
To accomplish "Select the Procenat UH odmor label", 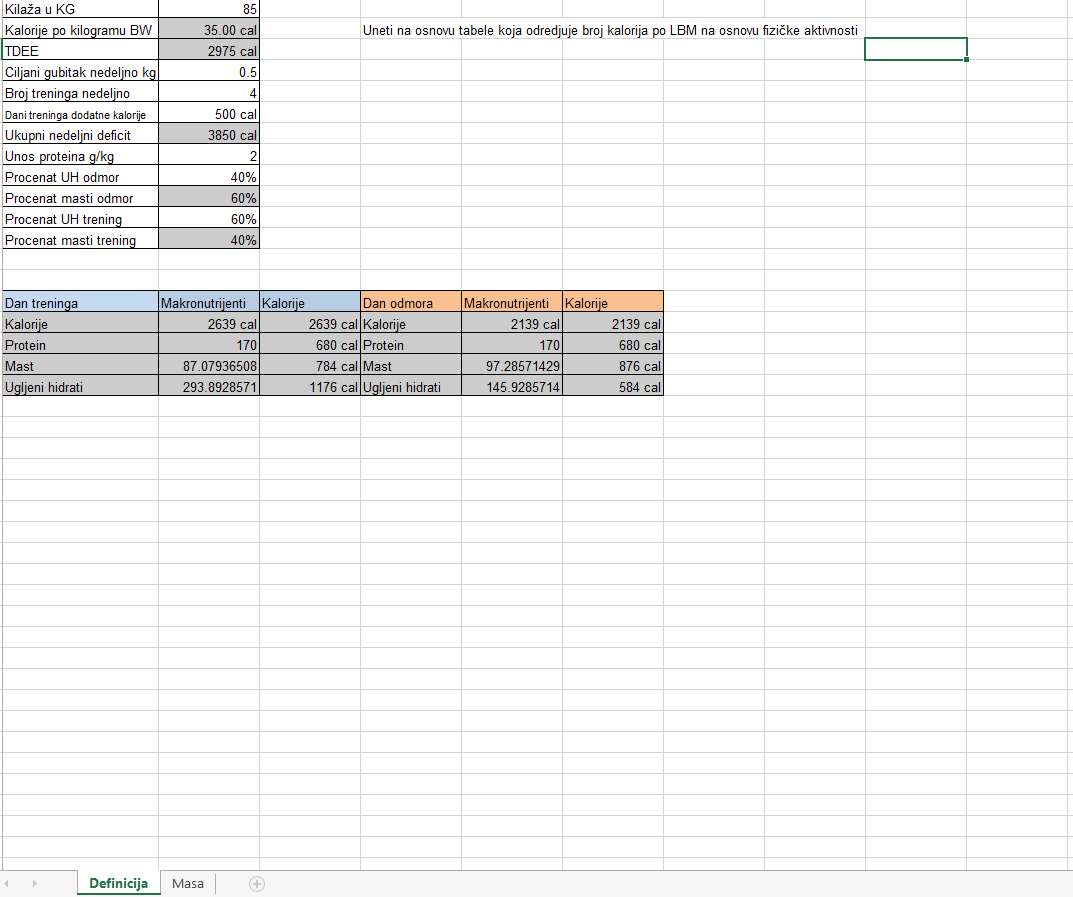I will click(80, 177).
